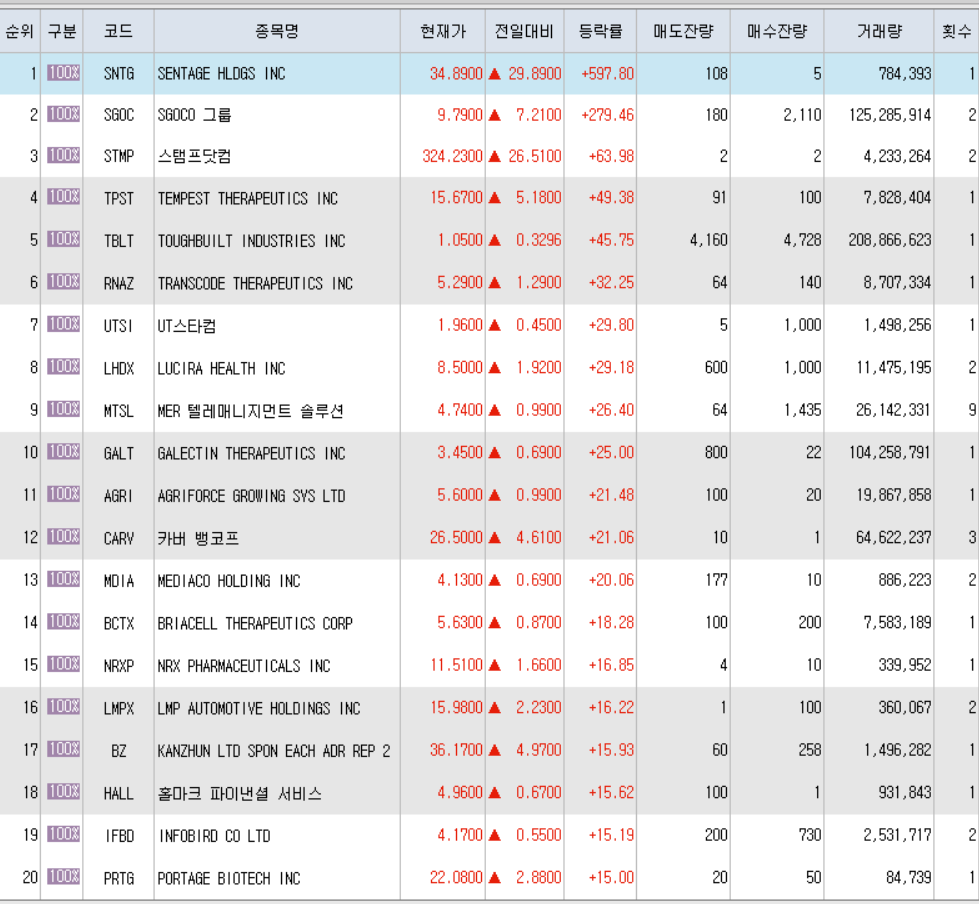
Task: Select BRIACELL THERAPEUTICS CORP row
Action: tap(490, 623)
